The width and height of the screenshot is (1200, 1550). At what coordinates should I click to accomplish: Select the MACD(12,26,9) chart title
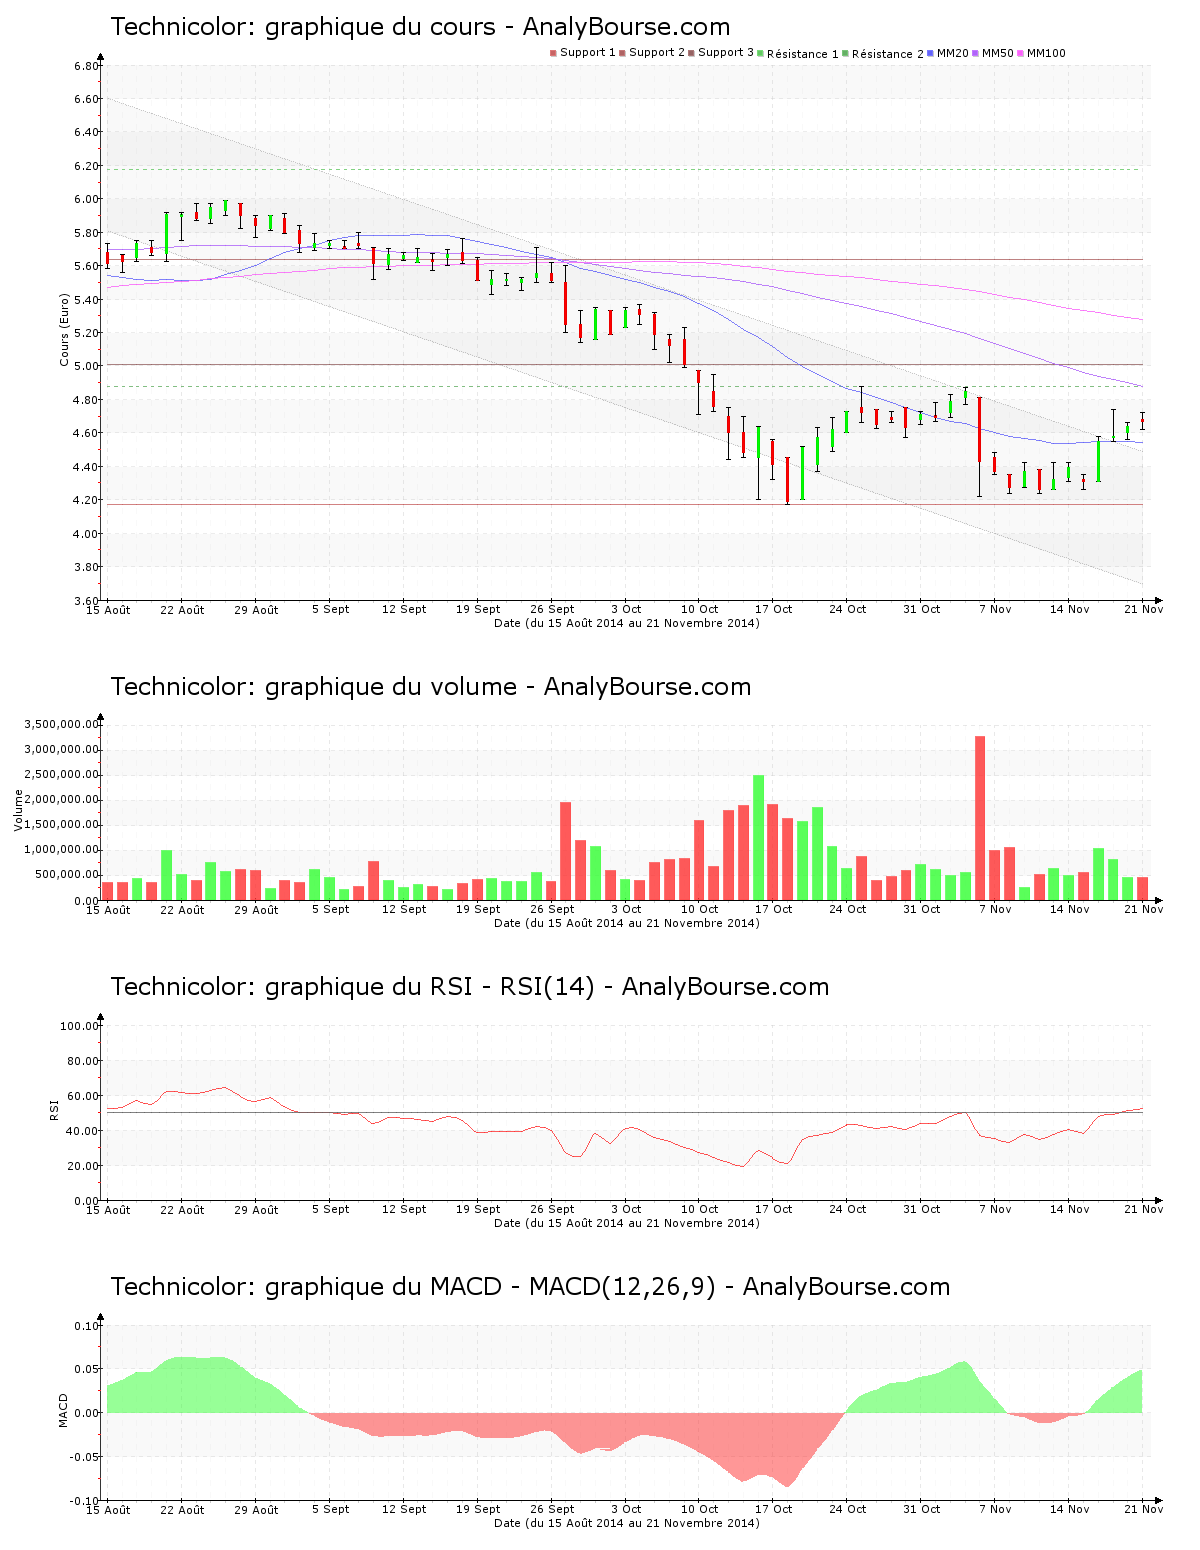point(530,1287)
